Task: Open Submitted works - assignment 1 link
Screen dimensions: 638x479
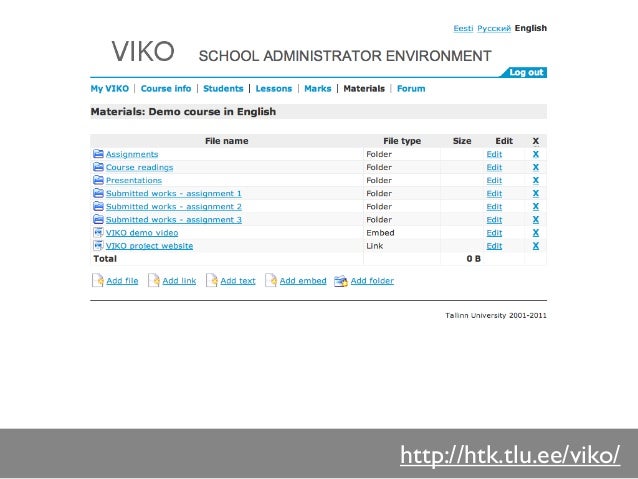Action: click(174, 193)
